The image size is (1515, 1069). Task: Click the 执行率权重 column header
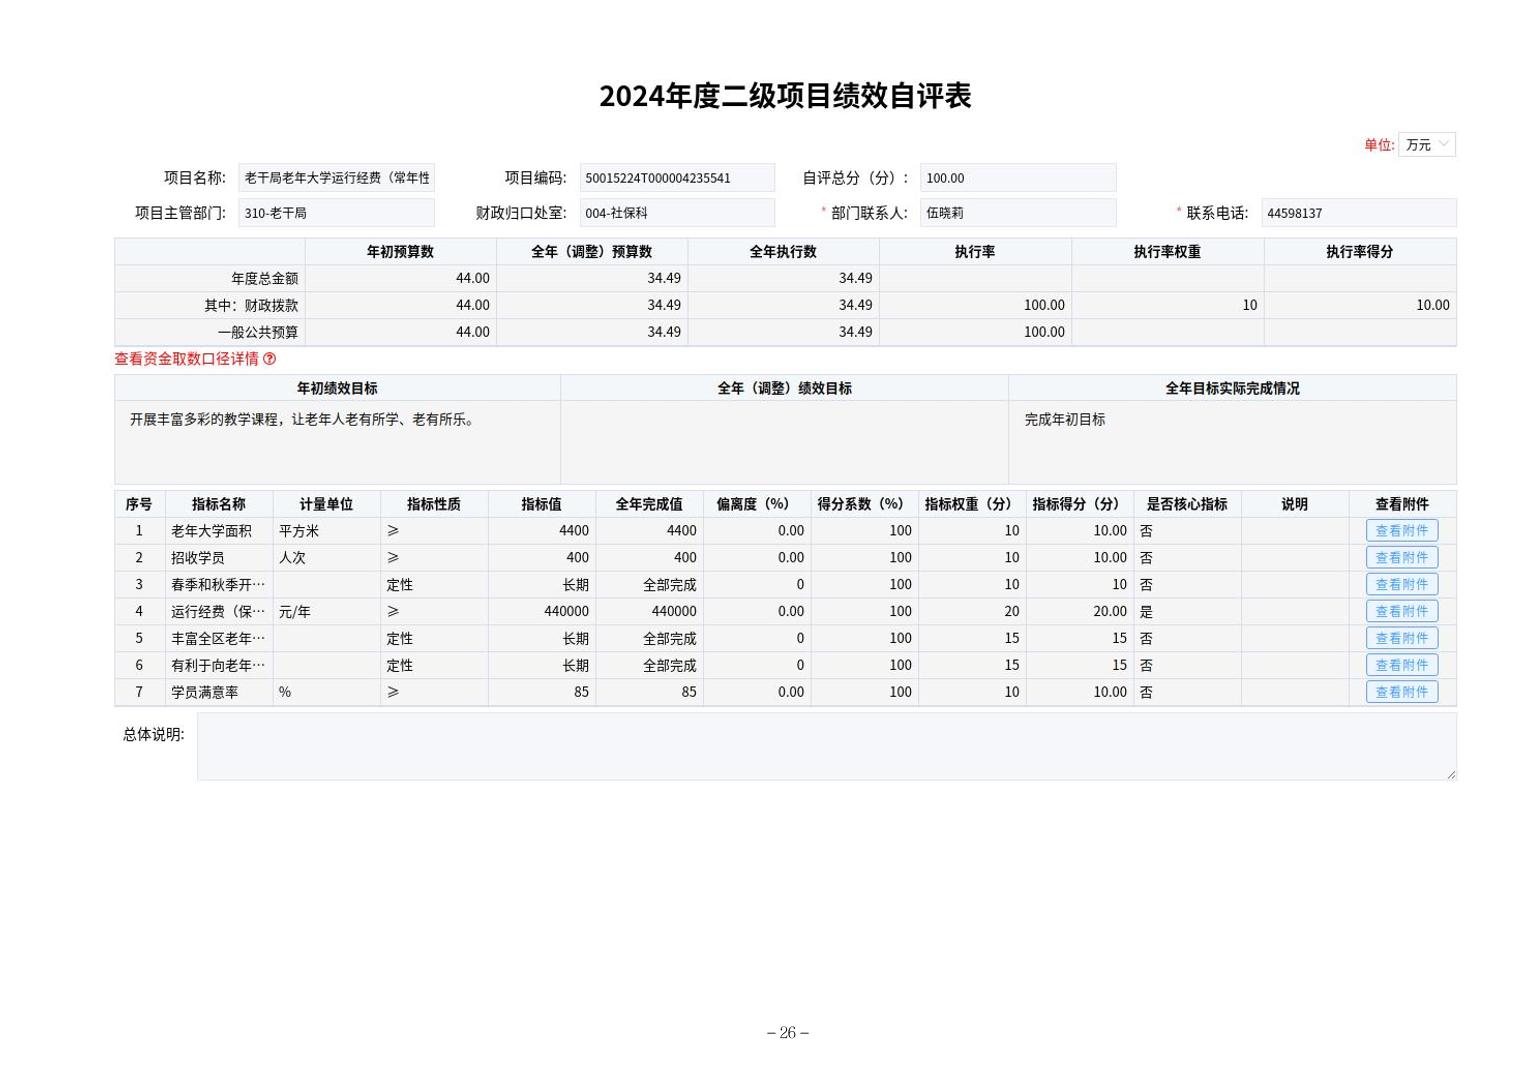tap(1167, 252)
